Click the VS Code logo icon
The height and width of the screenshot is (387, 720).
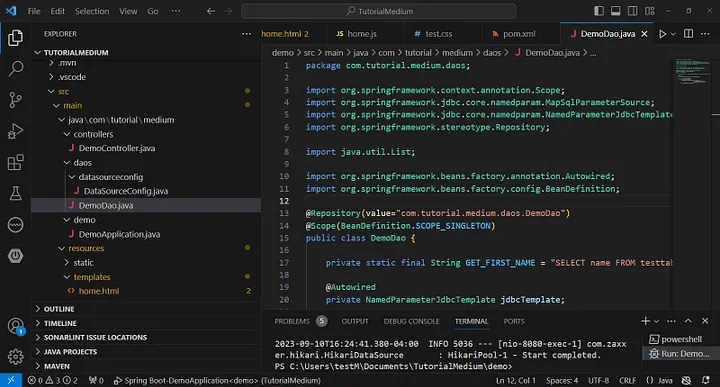(x=11, y=11)
